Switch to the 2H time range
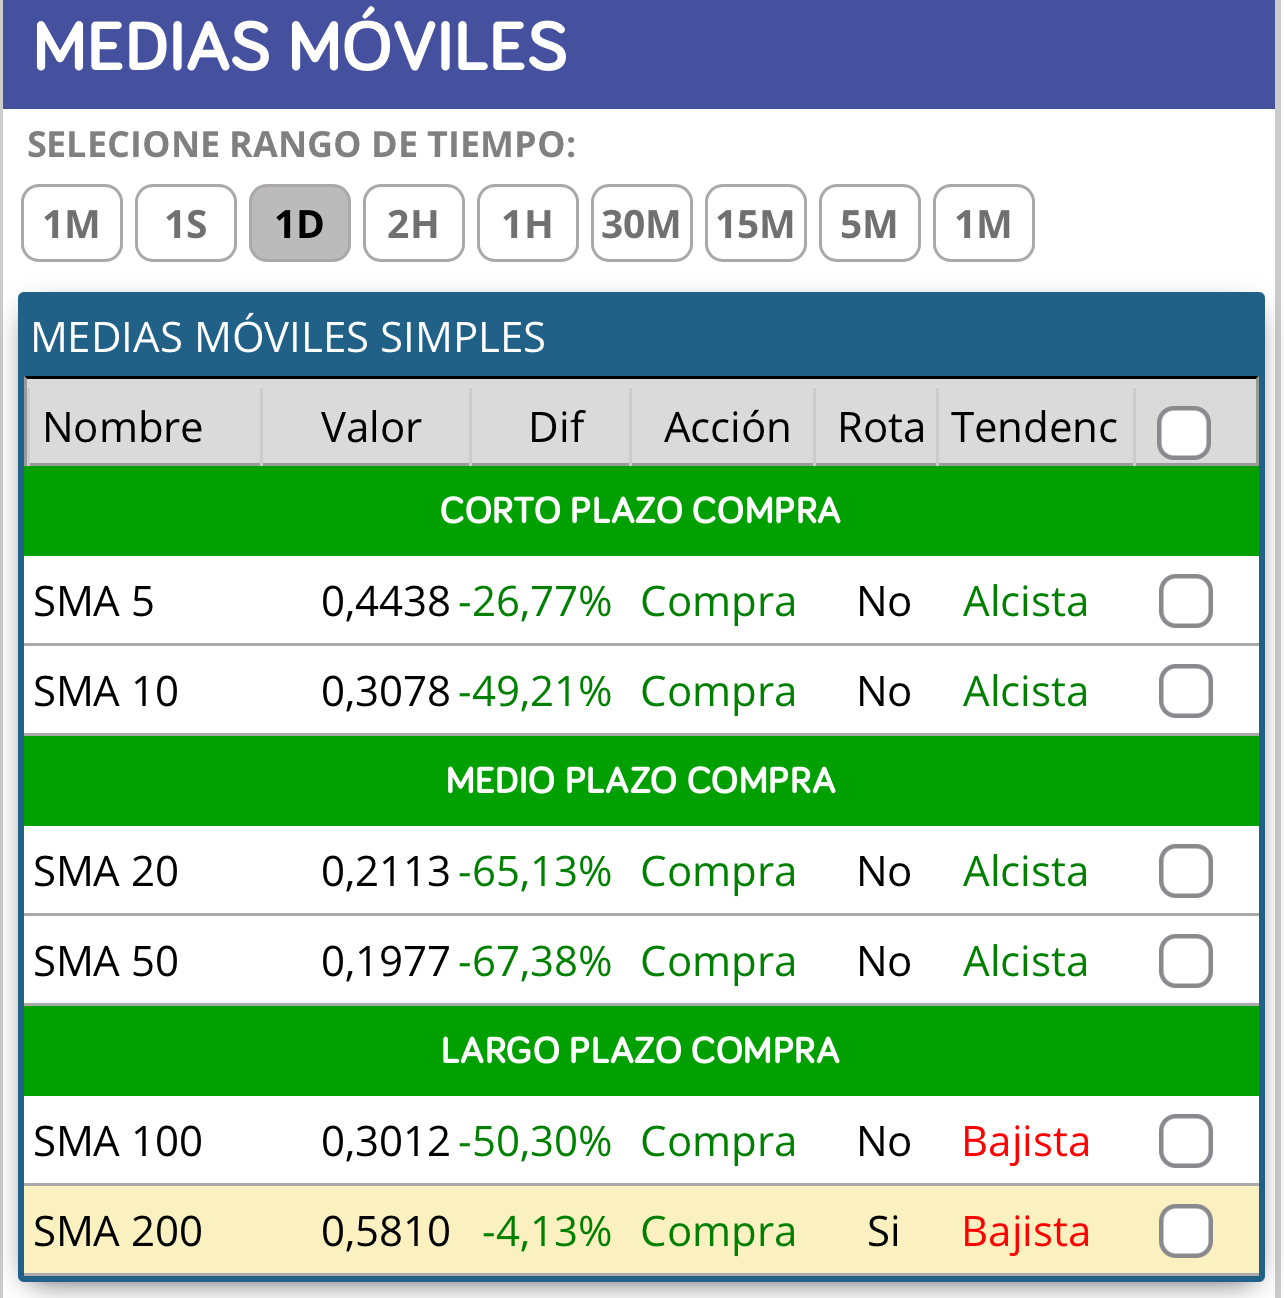 pyautogui.click(x=414, y=223)
